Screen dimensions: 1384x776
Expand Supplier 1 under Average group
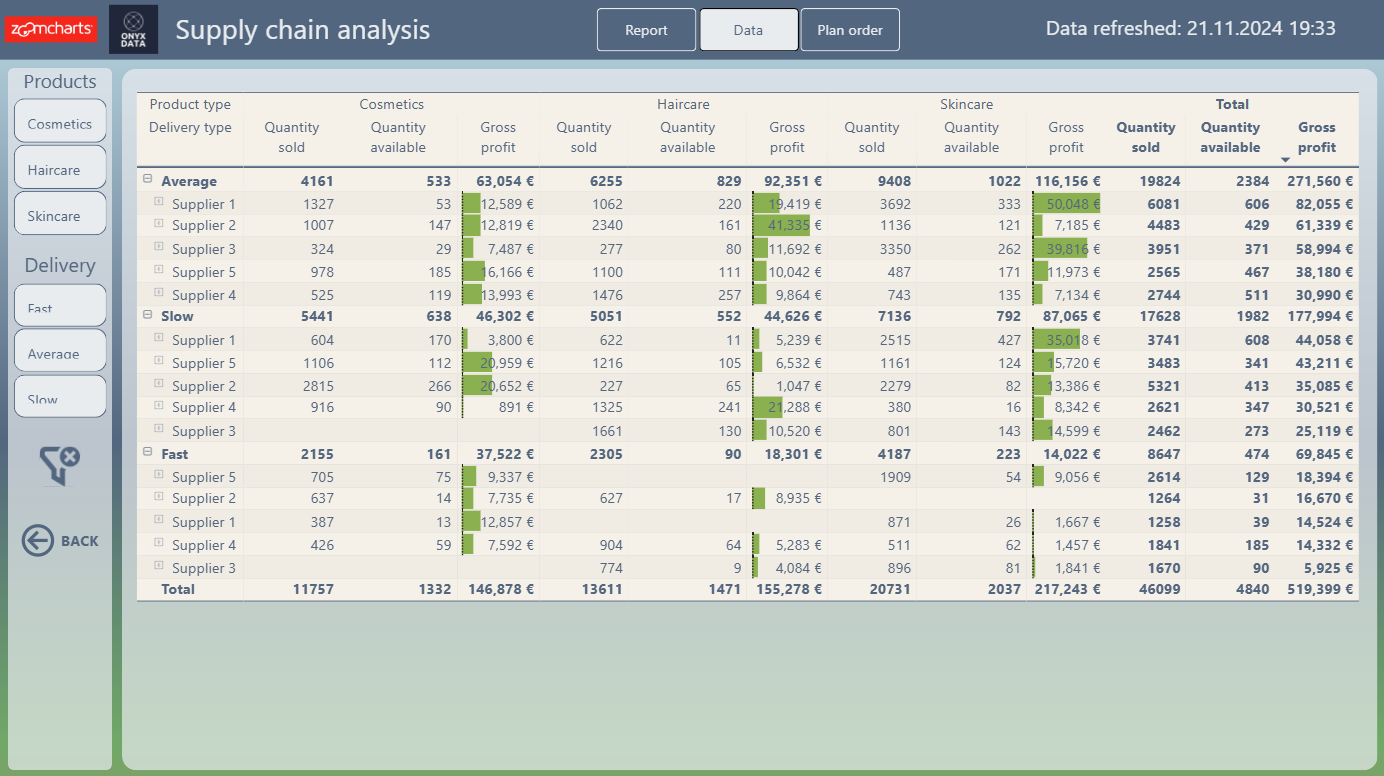tap(158, 202)
